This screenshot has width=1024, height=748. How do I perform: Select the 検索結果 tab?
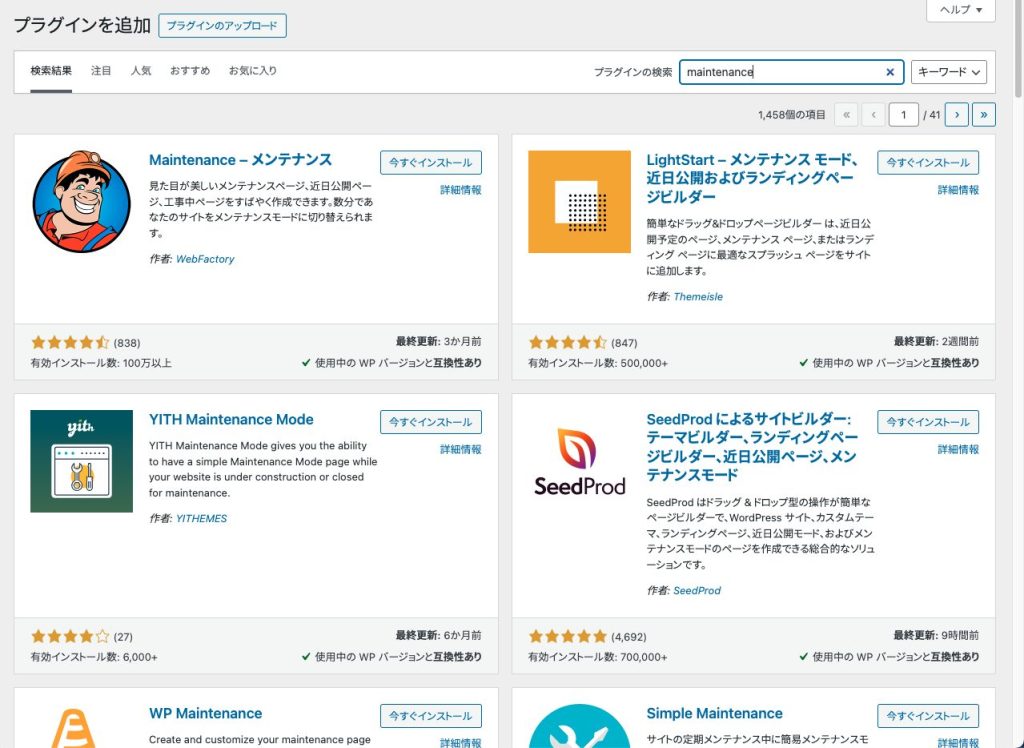click(x=51, y=71)
